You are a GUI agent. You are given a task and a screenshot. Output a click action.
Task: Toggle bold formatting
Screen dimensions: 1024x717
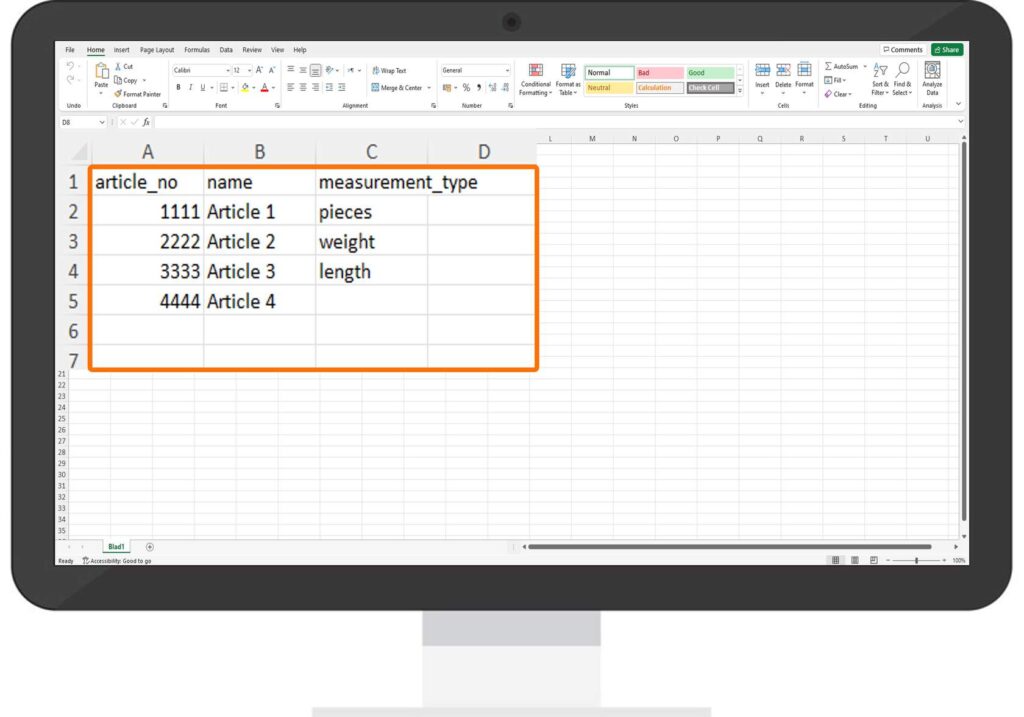tap(178, 87)
